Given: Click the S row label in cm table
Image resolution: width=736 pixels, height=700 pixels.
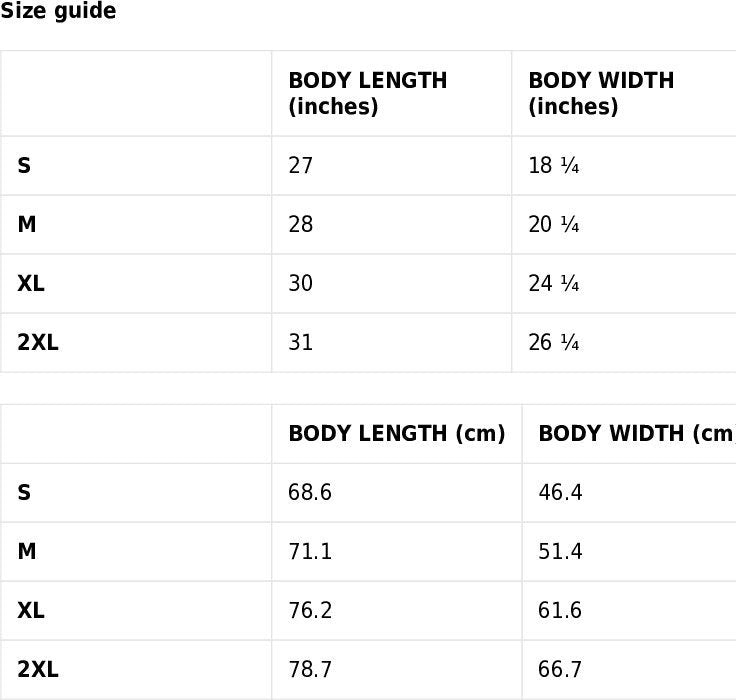Looking at the screenshot, I should tap(24, 493).
